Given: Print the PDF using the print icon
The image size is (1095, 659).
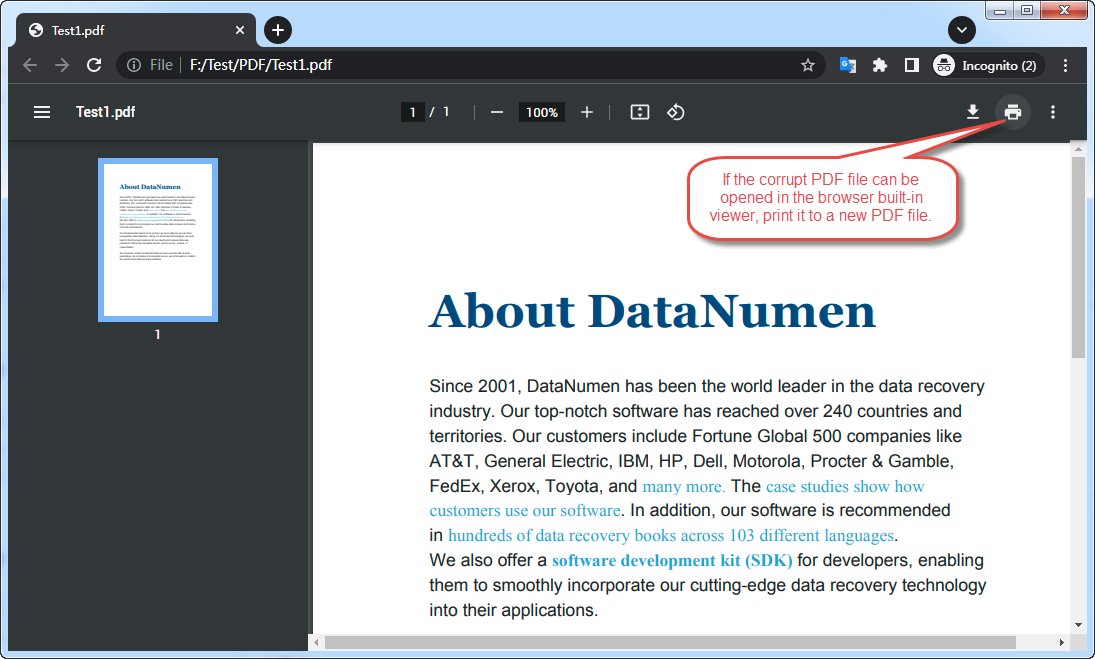Looking at the screenshot, I should pos(1012,112).
